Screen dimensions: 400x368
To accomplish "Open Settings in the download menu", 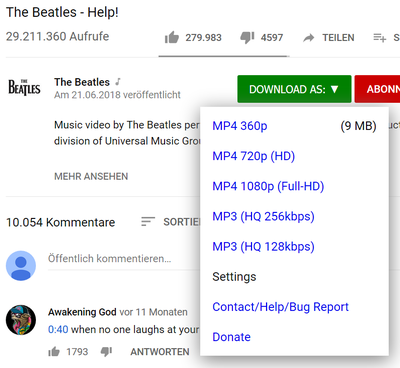I will click(x=234, y=277).
